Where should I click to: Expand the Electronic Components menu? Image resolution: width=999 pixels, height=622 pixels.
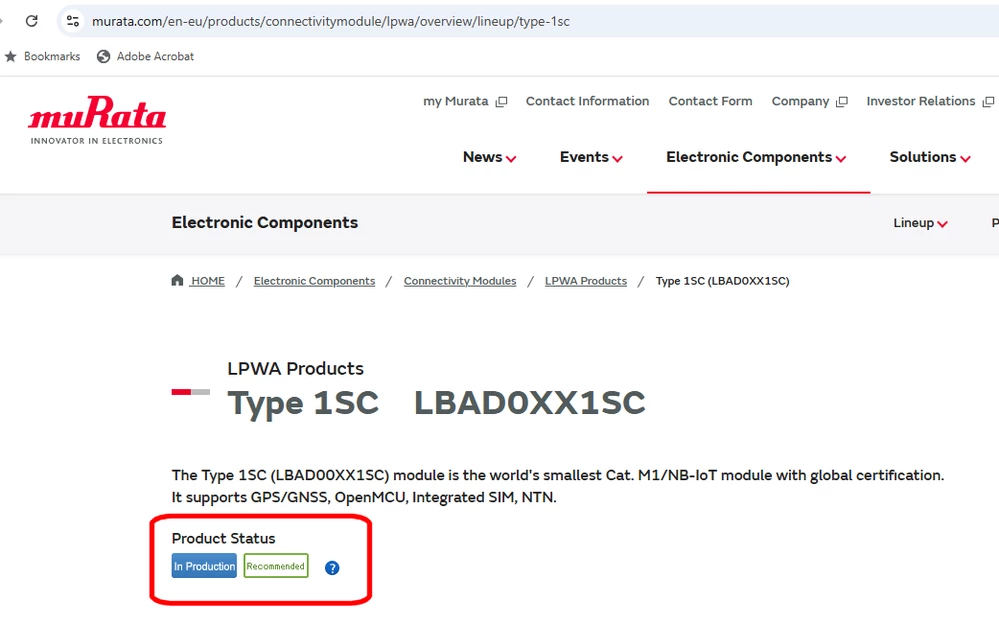(x=756, y=157)
